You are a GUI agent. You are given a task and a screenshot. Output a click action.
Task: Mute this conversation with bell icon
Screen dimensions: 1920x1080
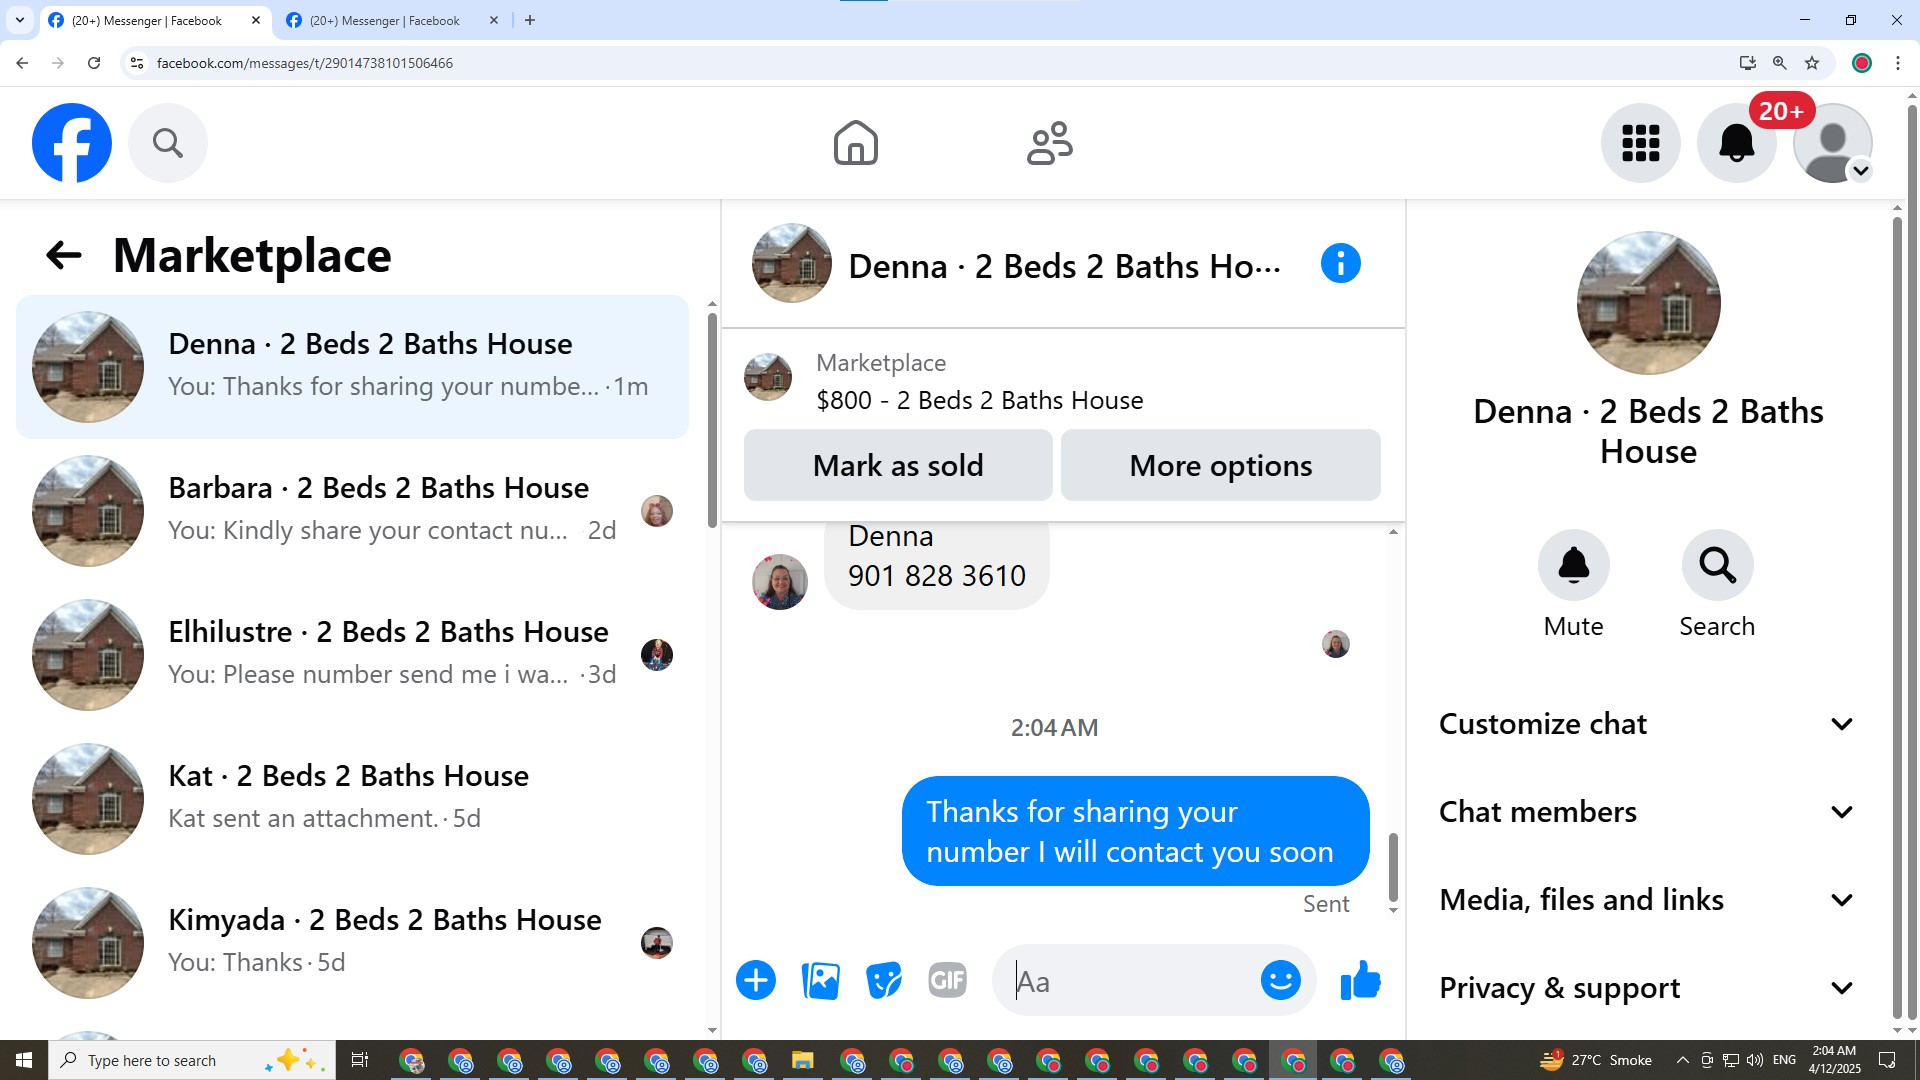tap(1574, 565)
